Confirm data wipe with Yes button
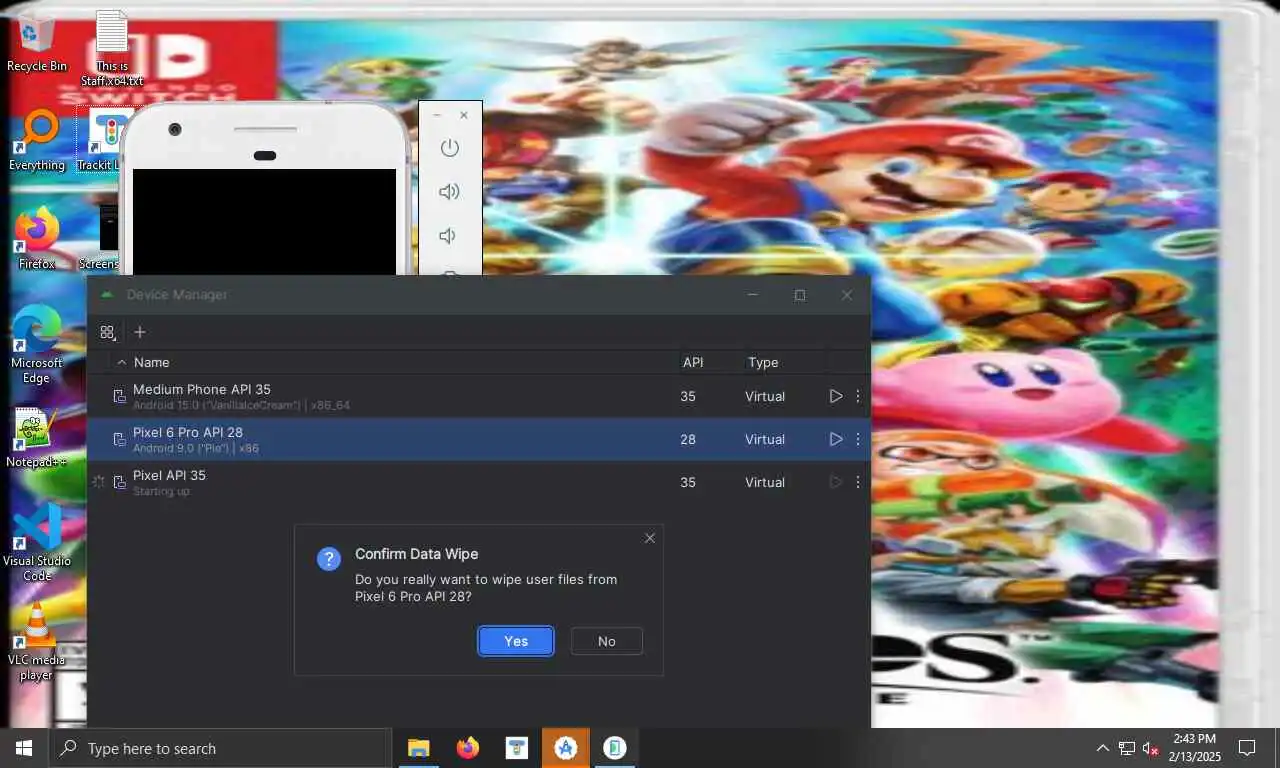Viewport: 1280px width, 768px height. tap(516, 641)
